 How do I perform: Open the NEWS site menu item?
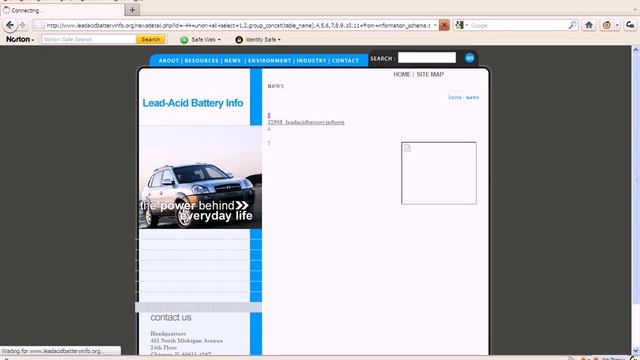click(x=232, y=60)
